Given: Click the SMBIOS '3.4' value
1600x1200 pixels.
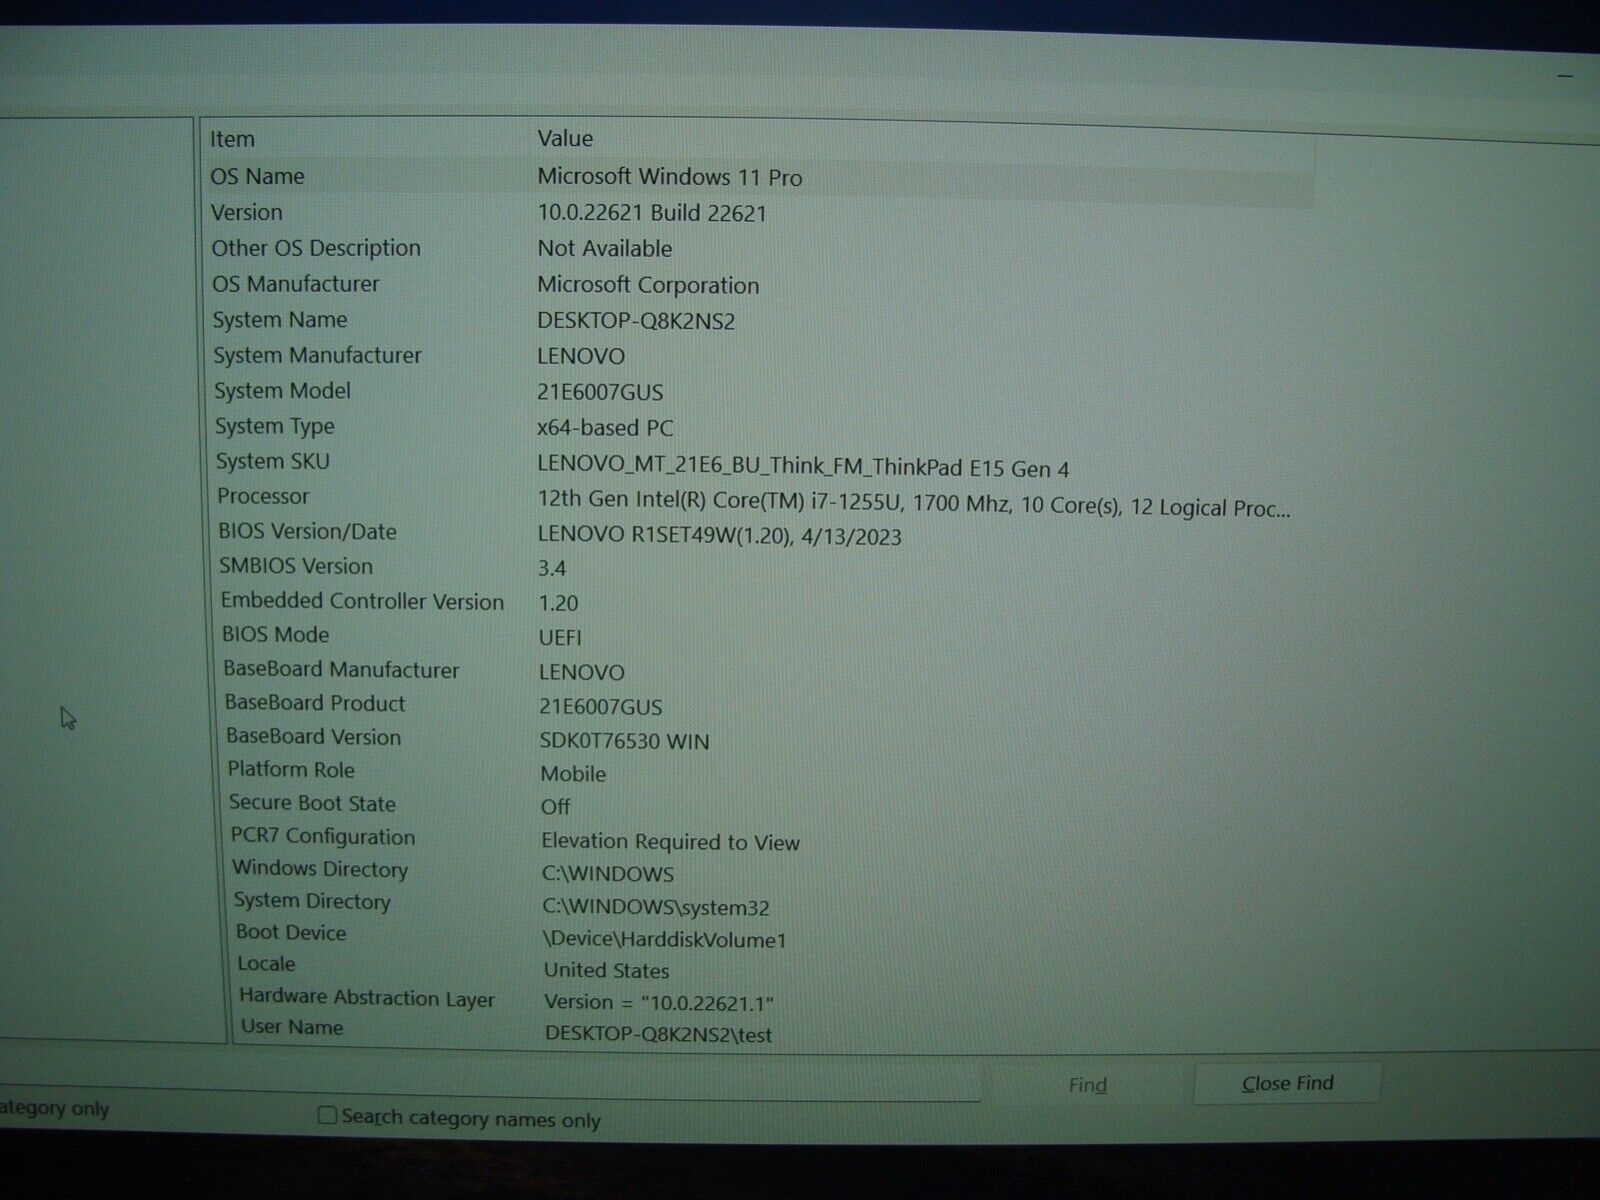Looking at the screenshot, I should click(552, 569).
